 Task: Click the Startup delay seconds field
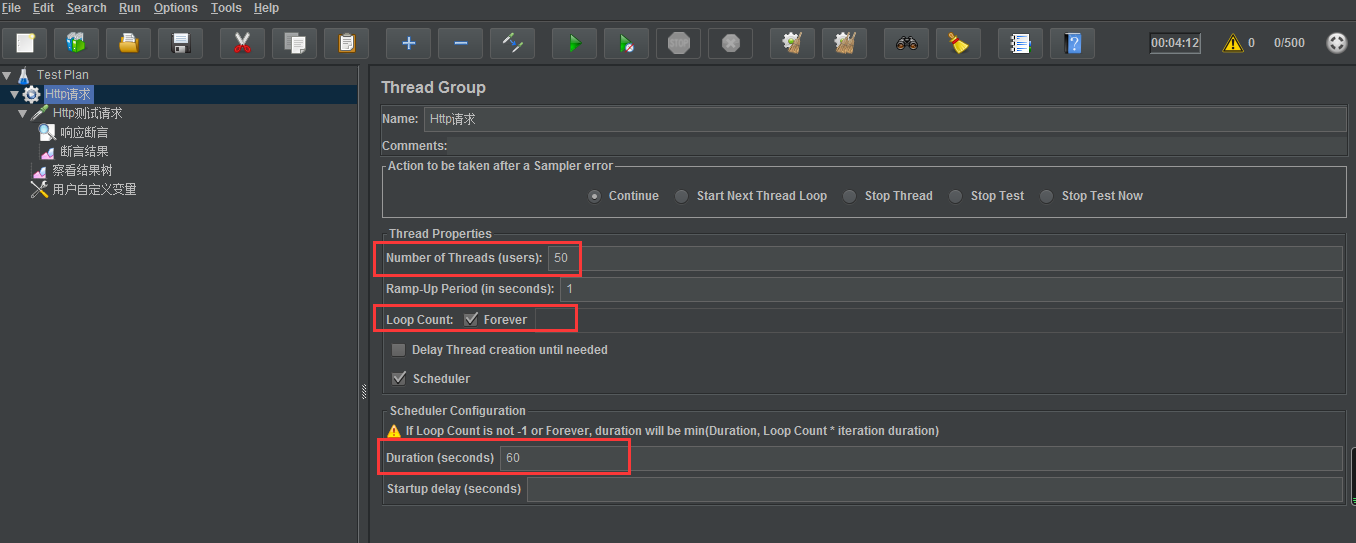(x=935, y=489)
